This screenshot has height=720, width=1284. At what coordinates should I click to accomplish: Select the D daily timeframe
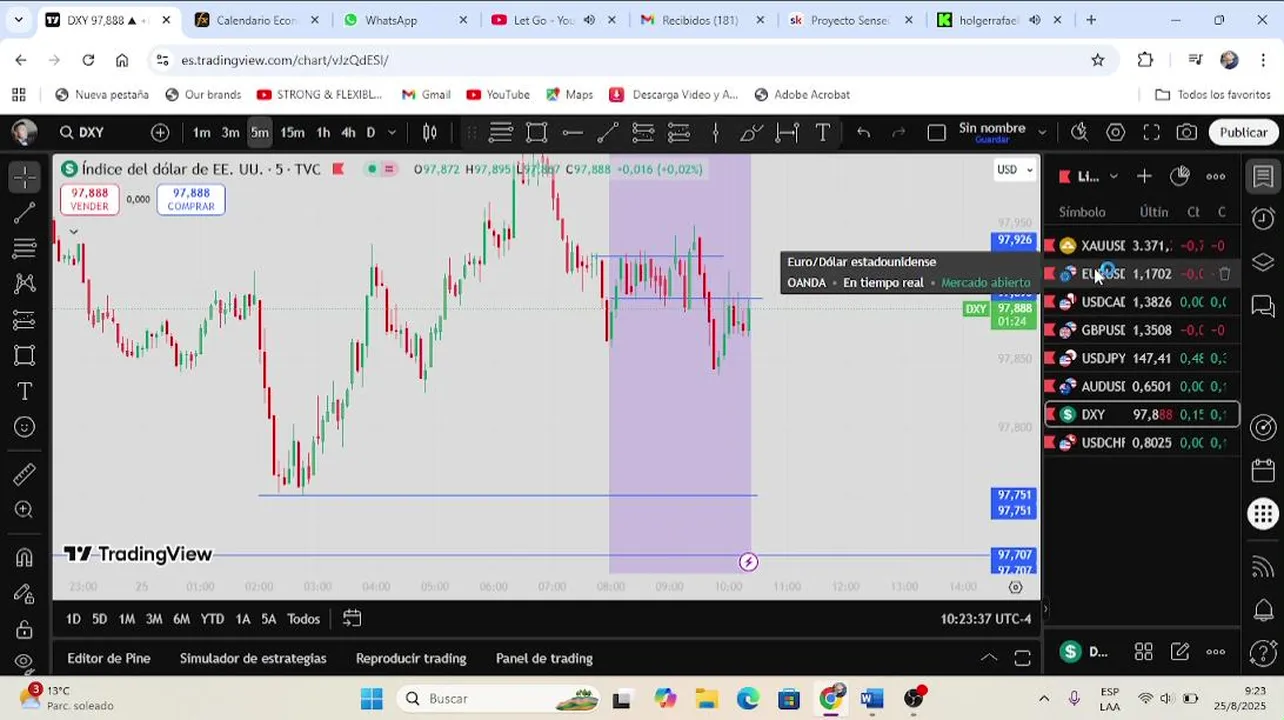[x=370, y=132]
